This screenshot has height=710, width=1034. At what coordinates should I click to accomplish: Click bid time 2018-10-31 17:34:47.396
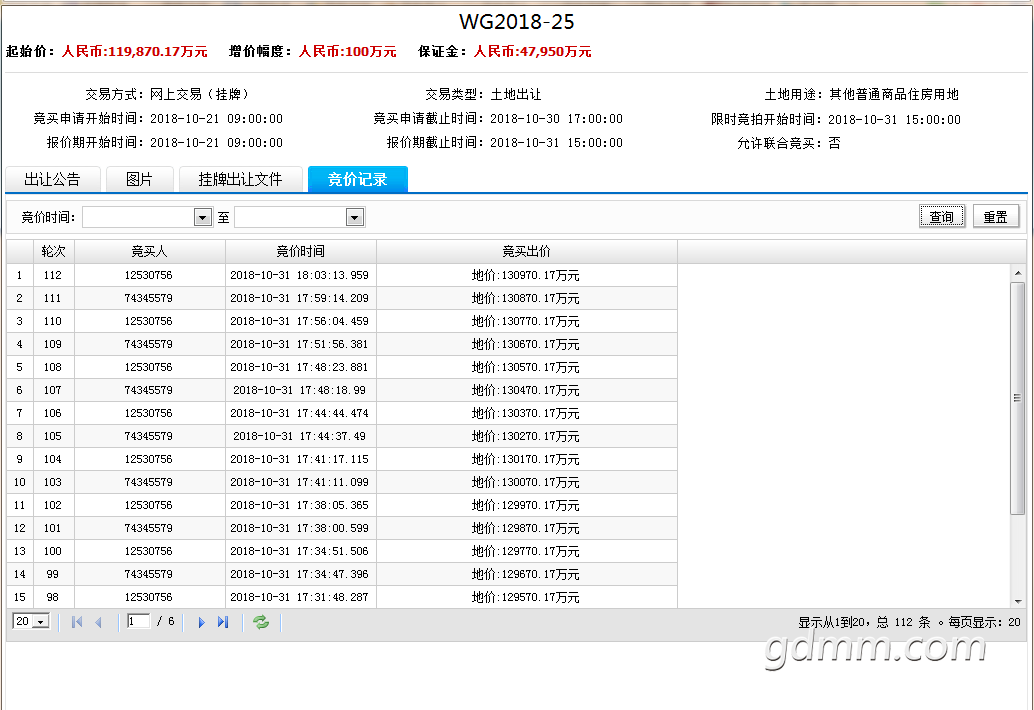tap(299, 574)
